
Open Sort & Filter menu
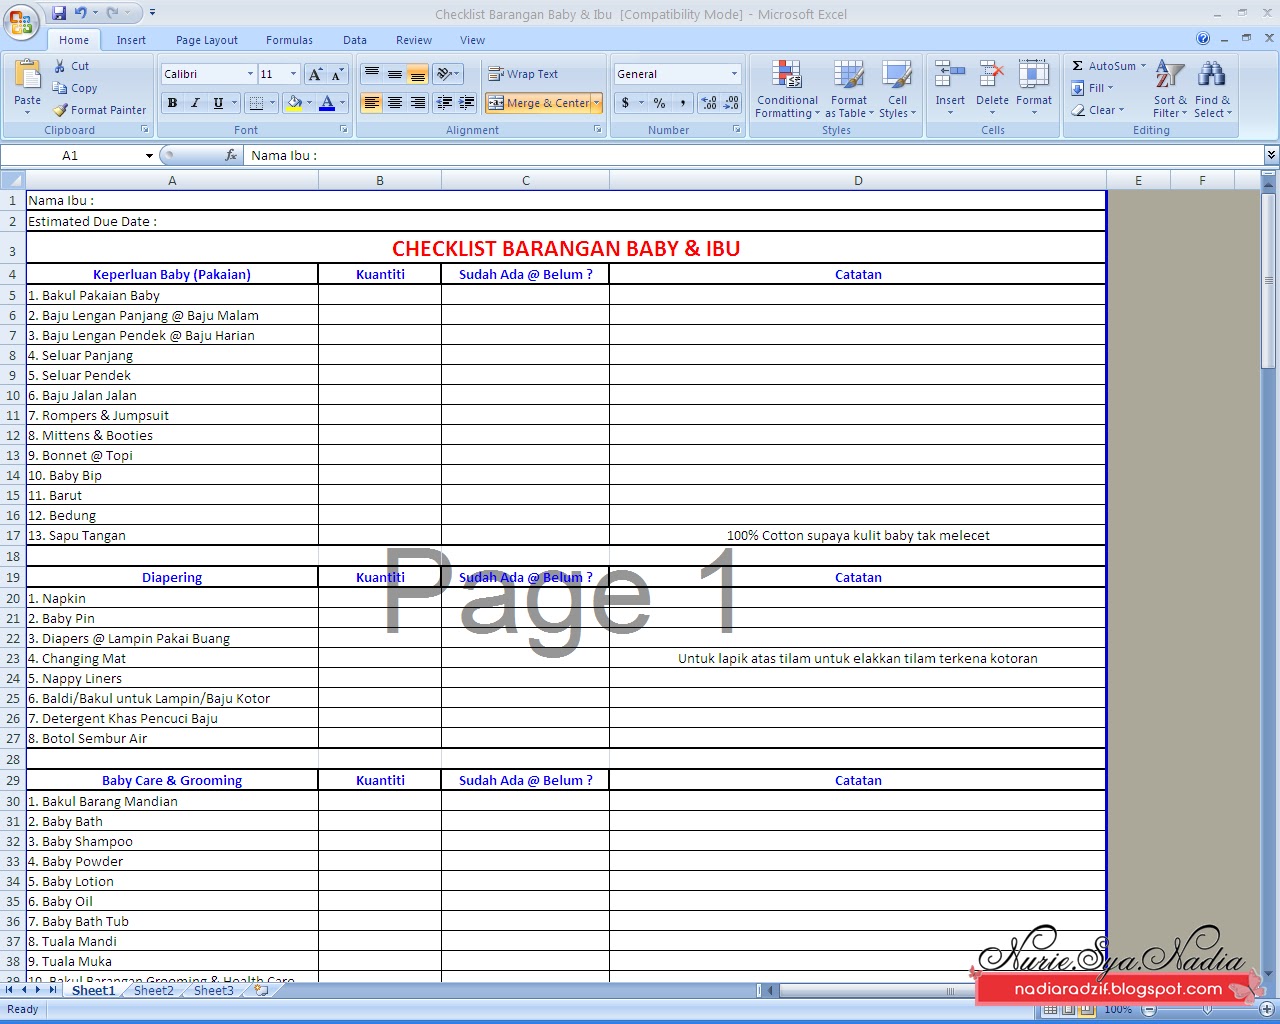pyautogui.click(x=1170, y=89)
